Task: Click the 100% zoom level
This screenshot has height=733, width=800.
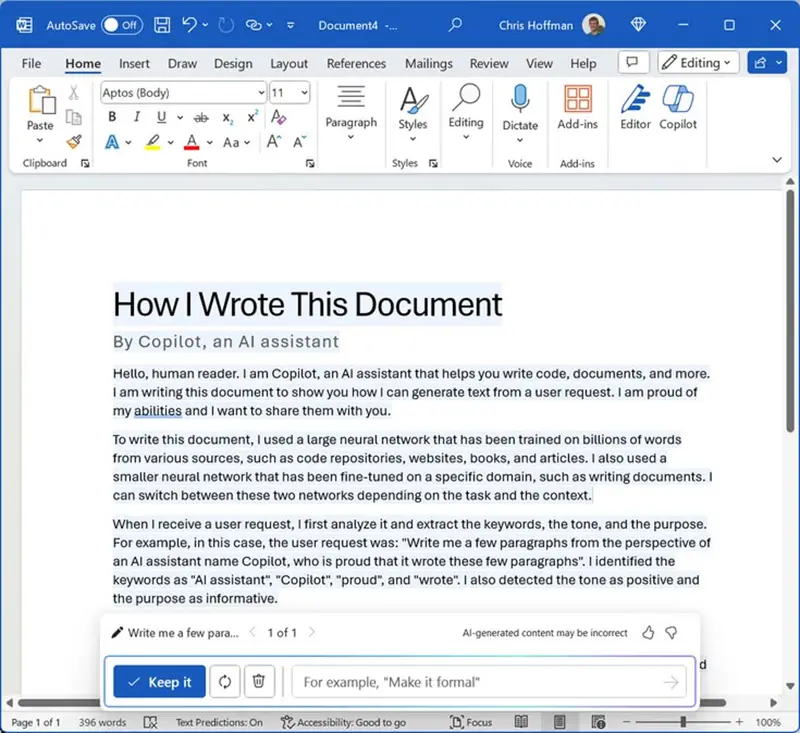Action: click(768, 722)
